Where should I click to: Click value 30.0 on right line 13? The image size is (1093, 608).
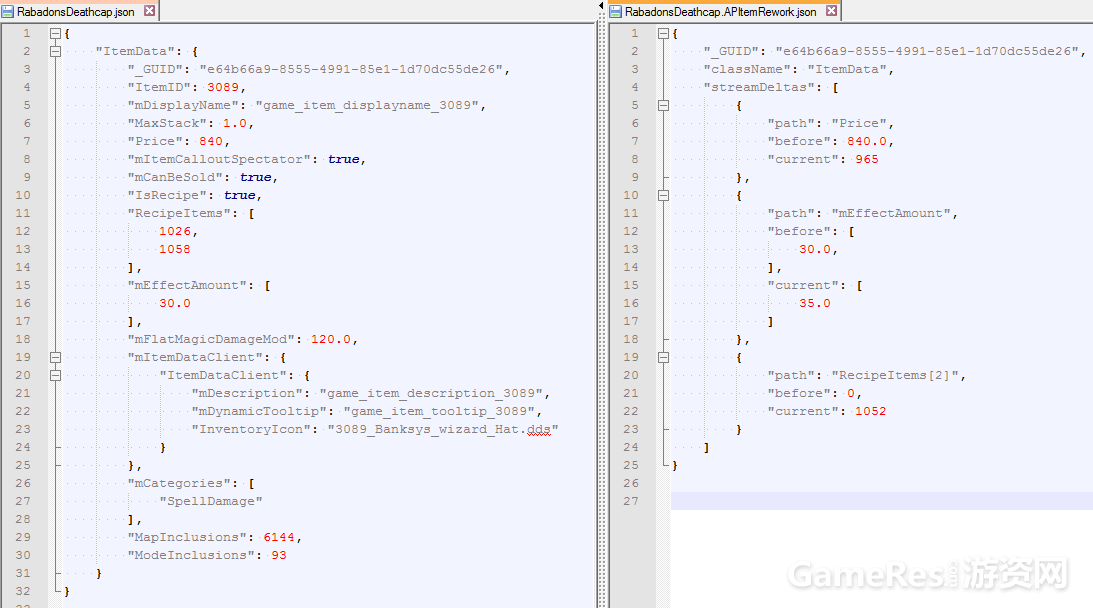815,250
